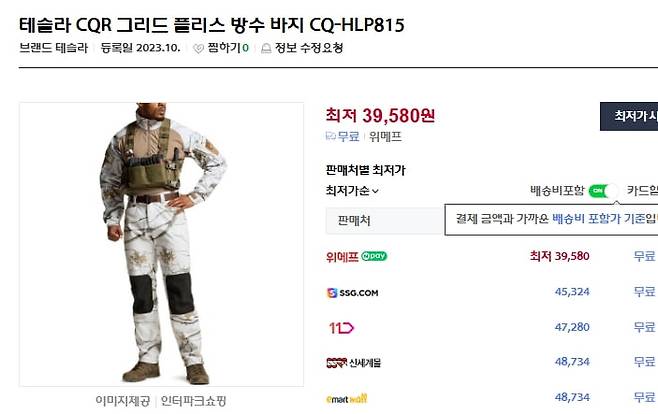The height and width of the screenshot is (414, 658).
Task: Click the bell icon for 정보 수정요청
Action: coord(266,49)
